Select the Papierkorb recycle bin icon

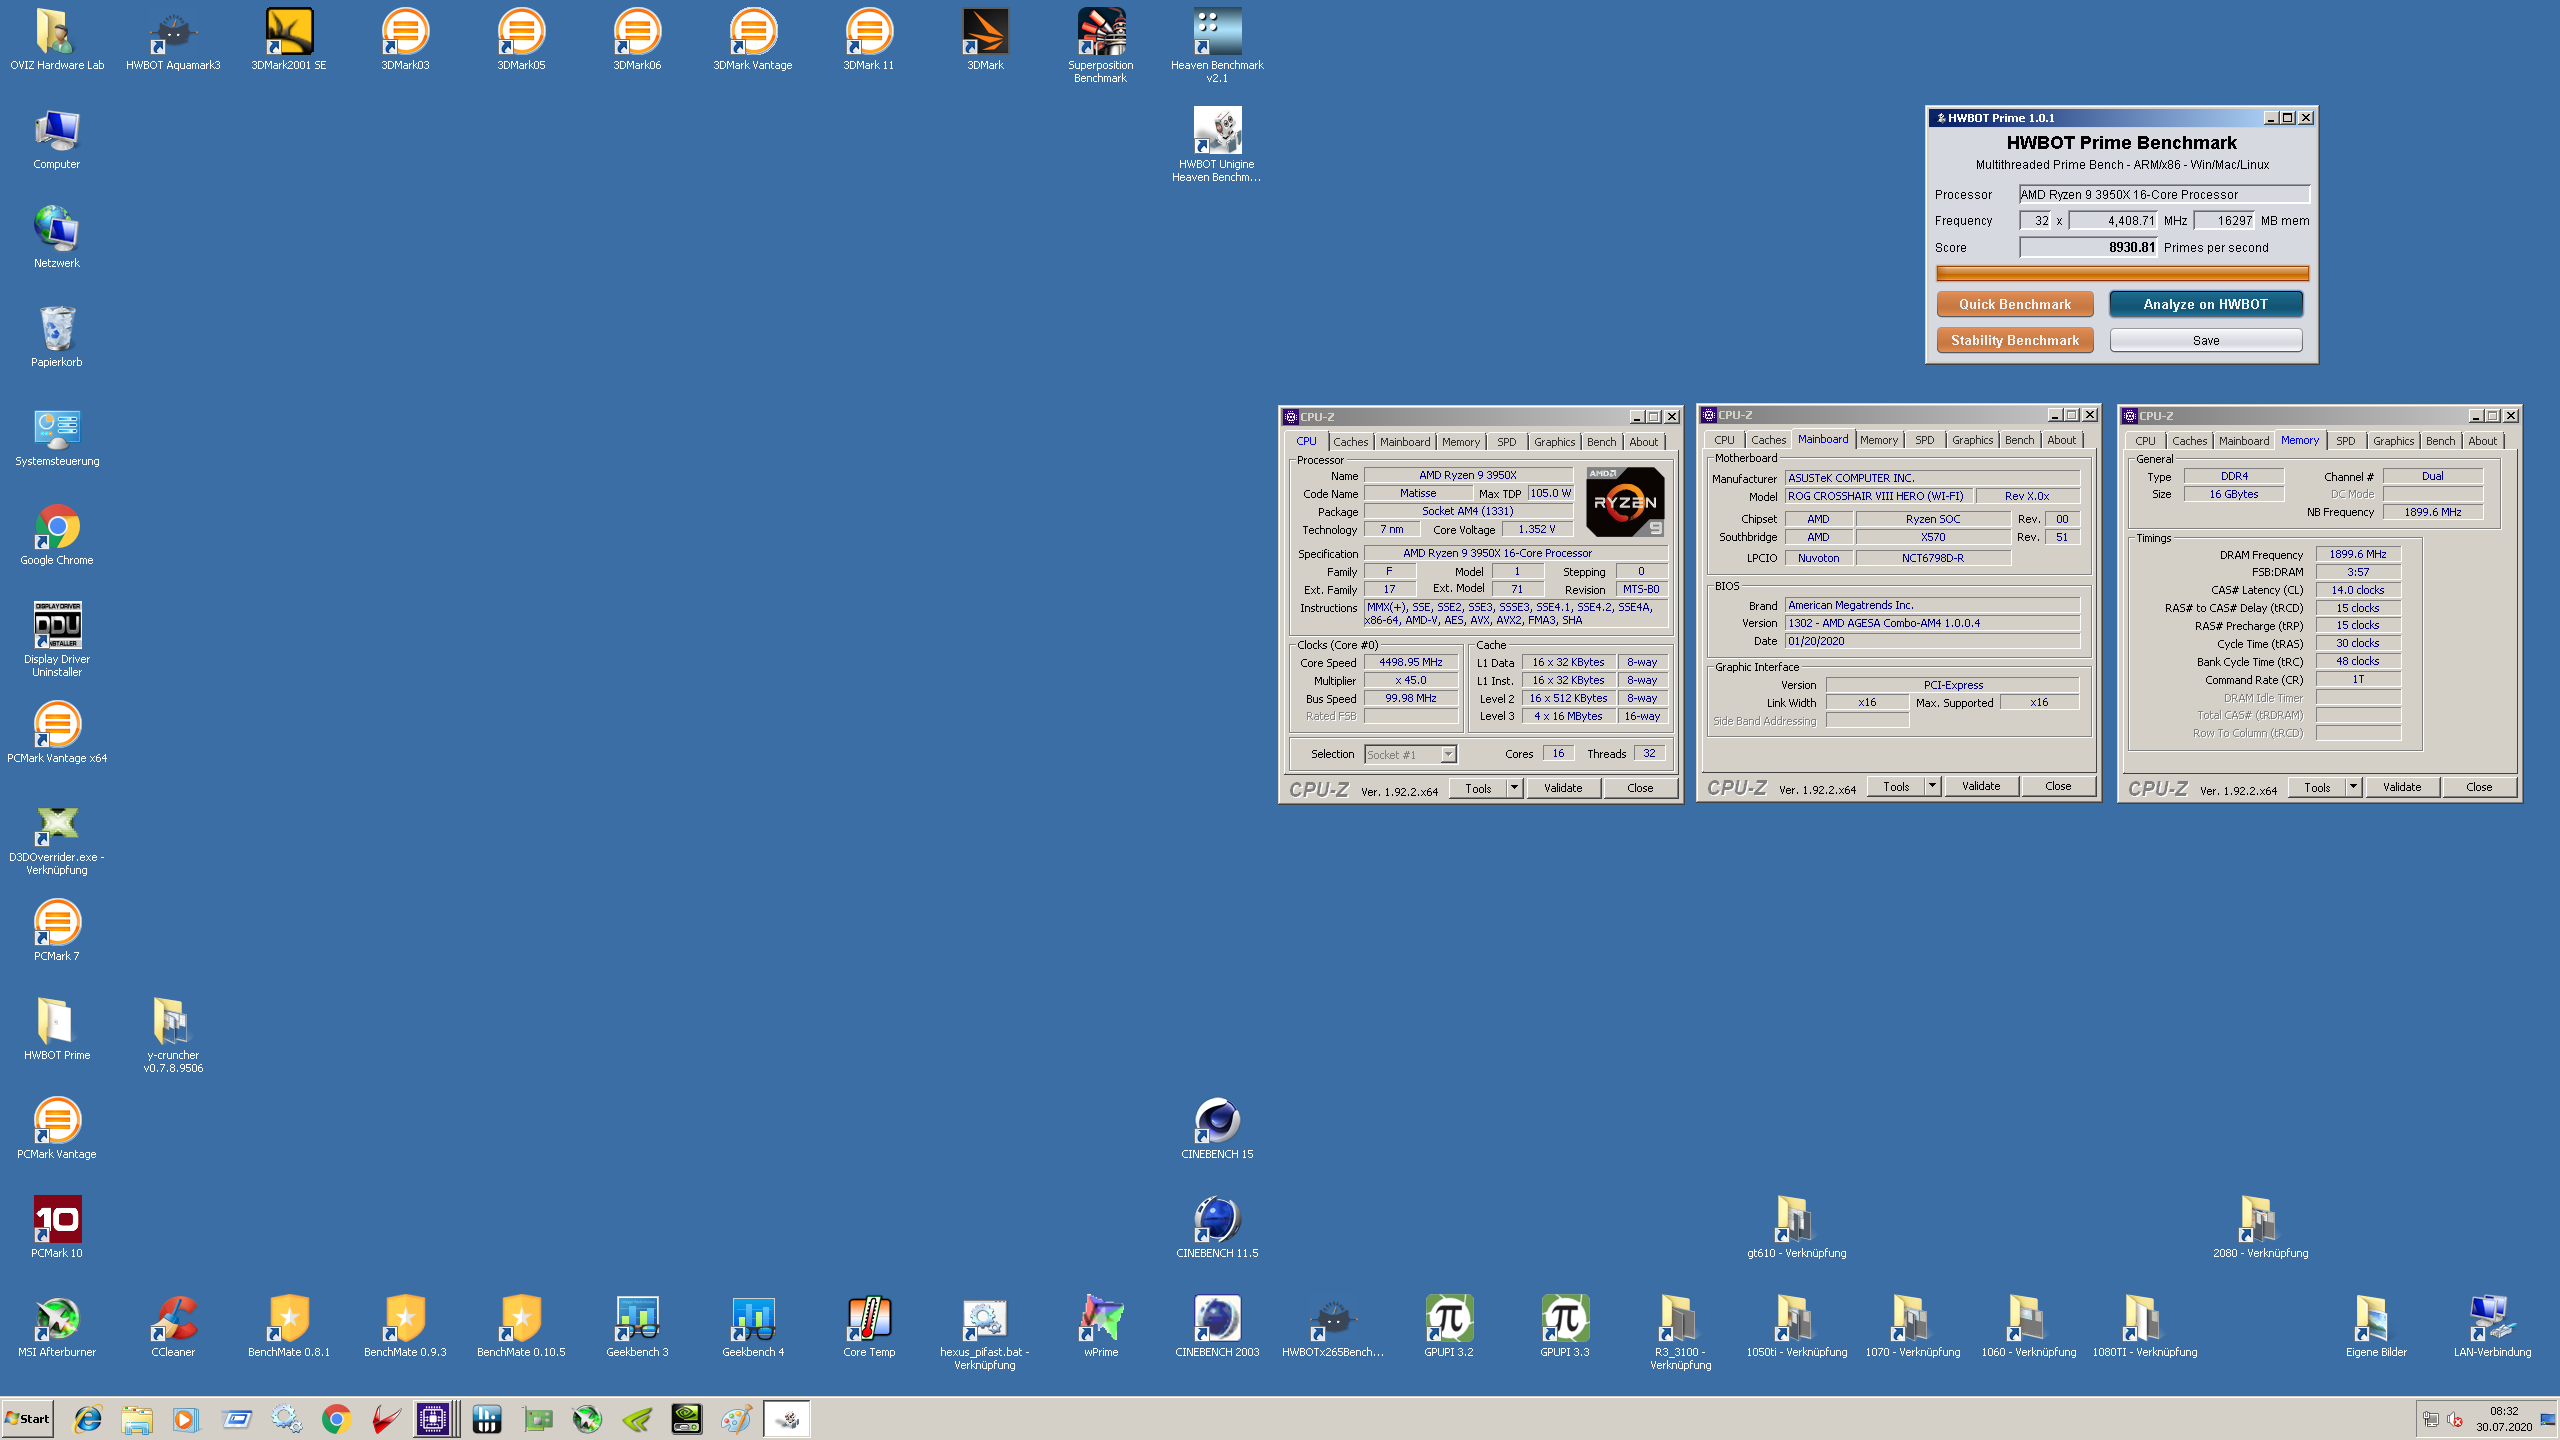[x=57, y=337]
